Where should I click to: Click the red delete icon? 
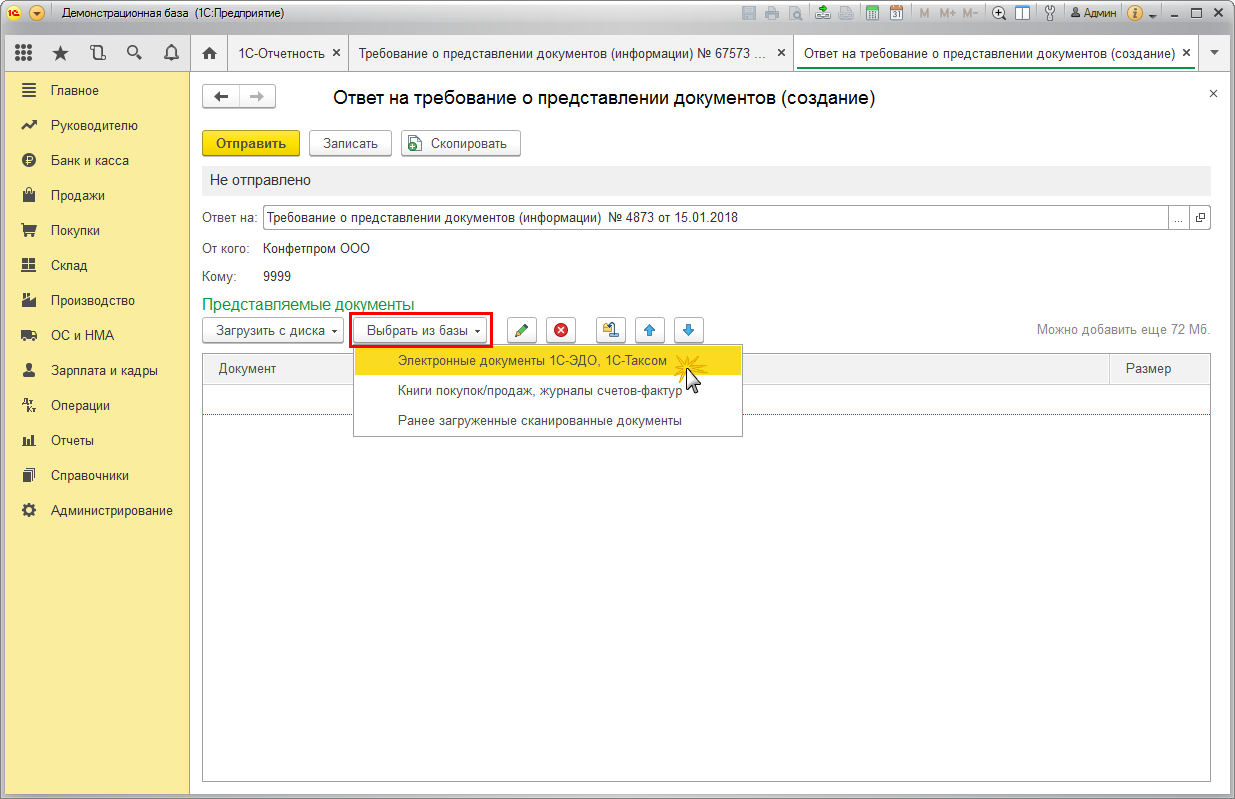561,330
